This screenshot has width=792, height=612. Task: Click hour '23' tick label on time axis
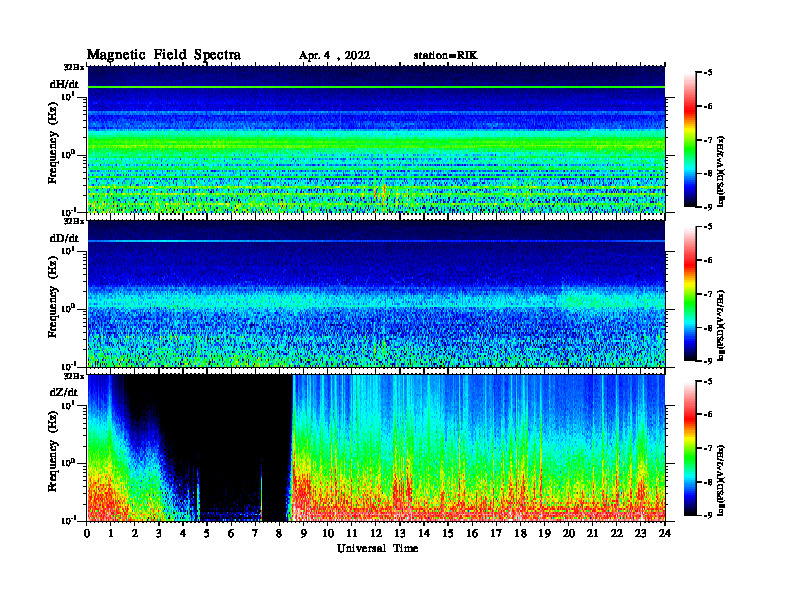[641, 533]
